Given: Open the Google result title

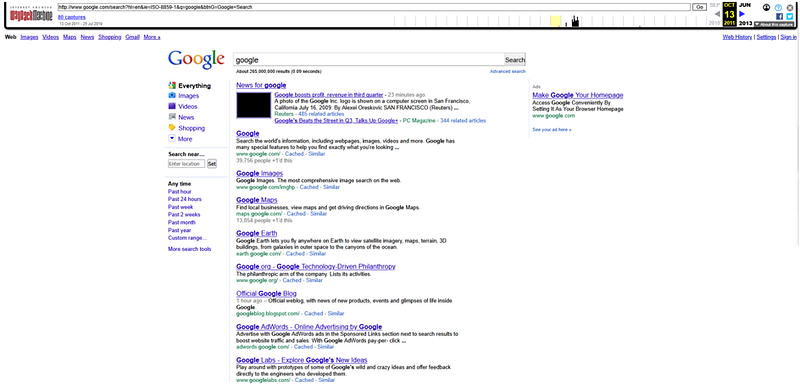Looking at the screenshot, I should tap(247, 134).
